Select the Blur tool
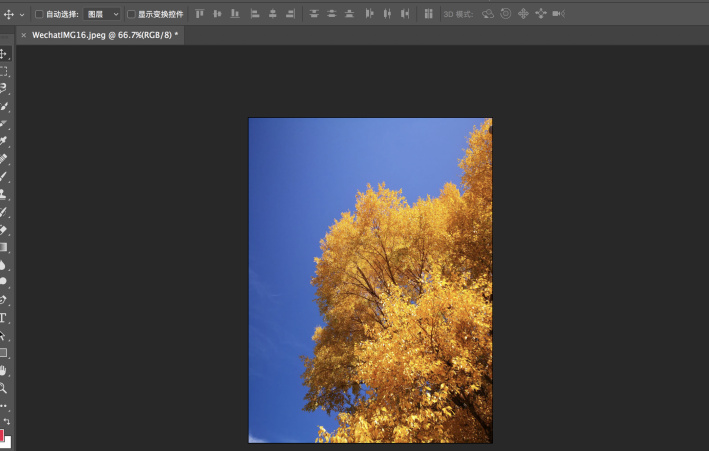The height and width of the screenshot is (451, 709). [3, 265]
